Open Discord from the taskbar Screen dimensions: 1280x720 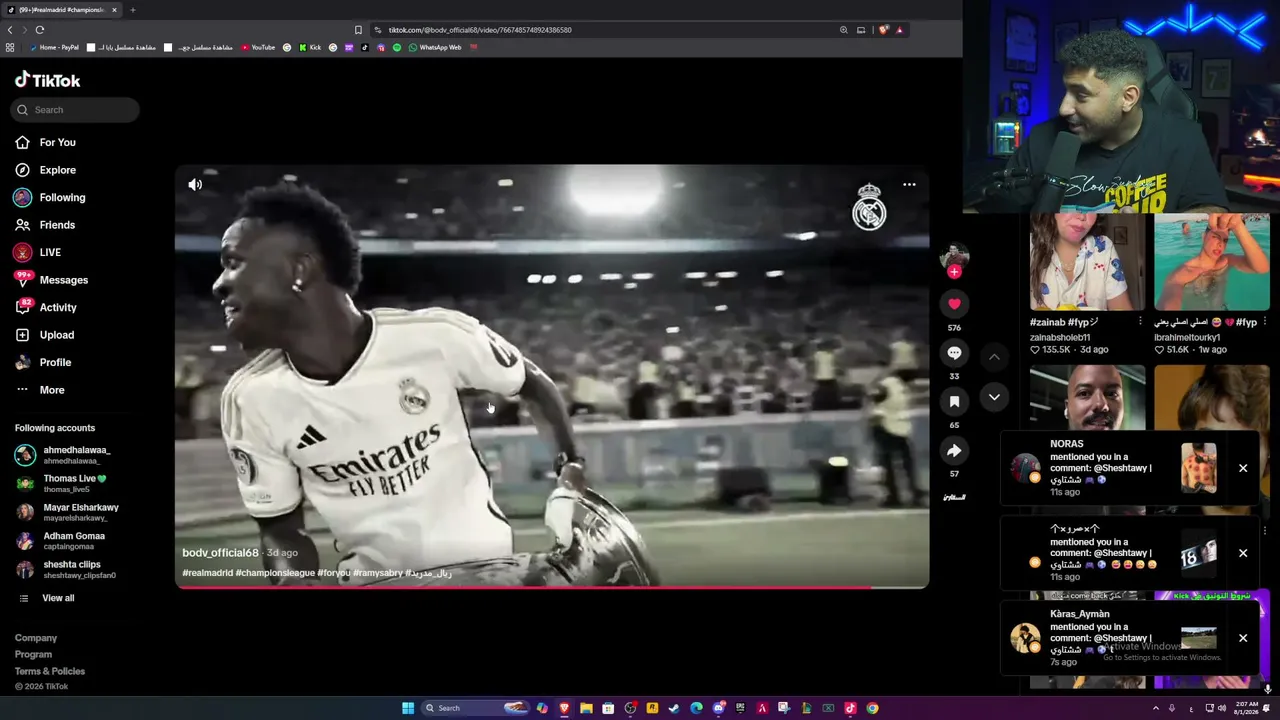[718, 708]
